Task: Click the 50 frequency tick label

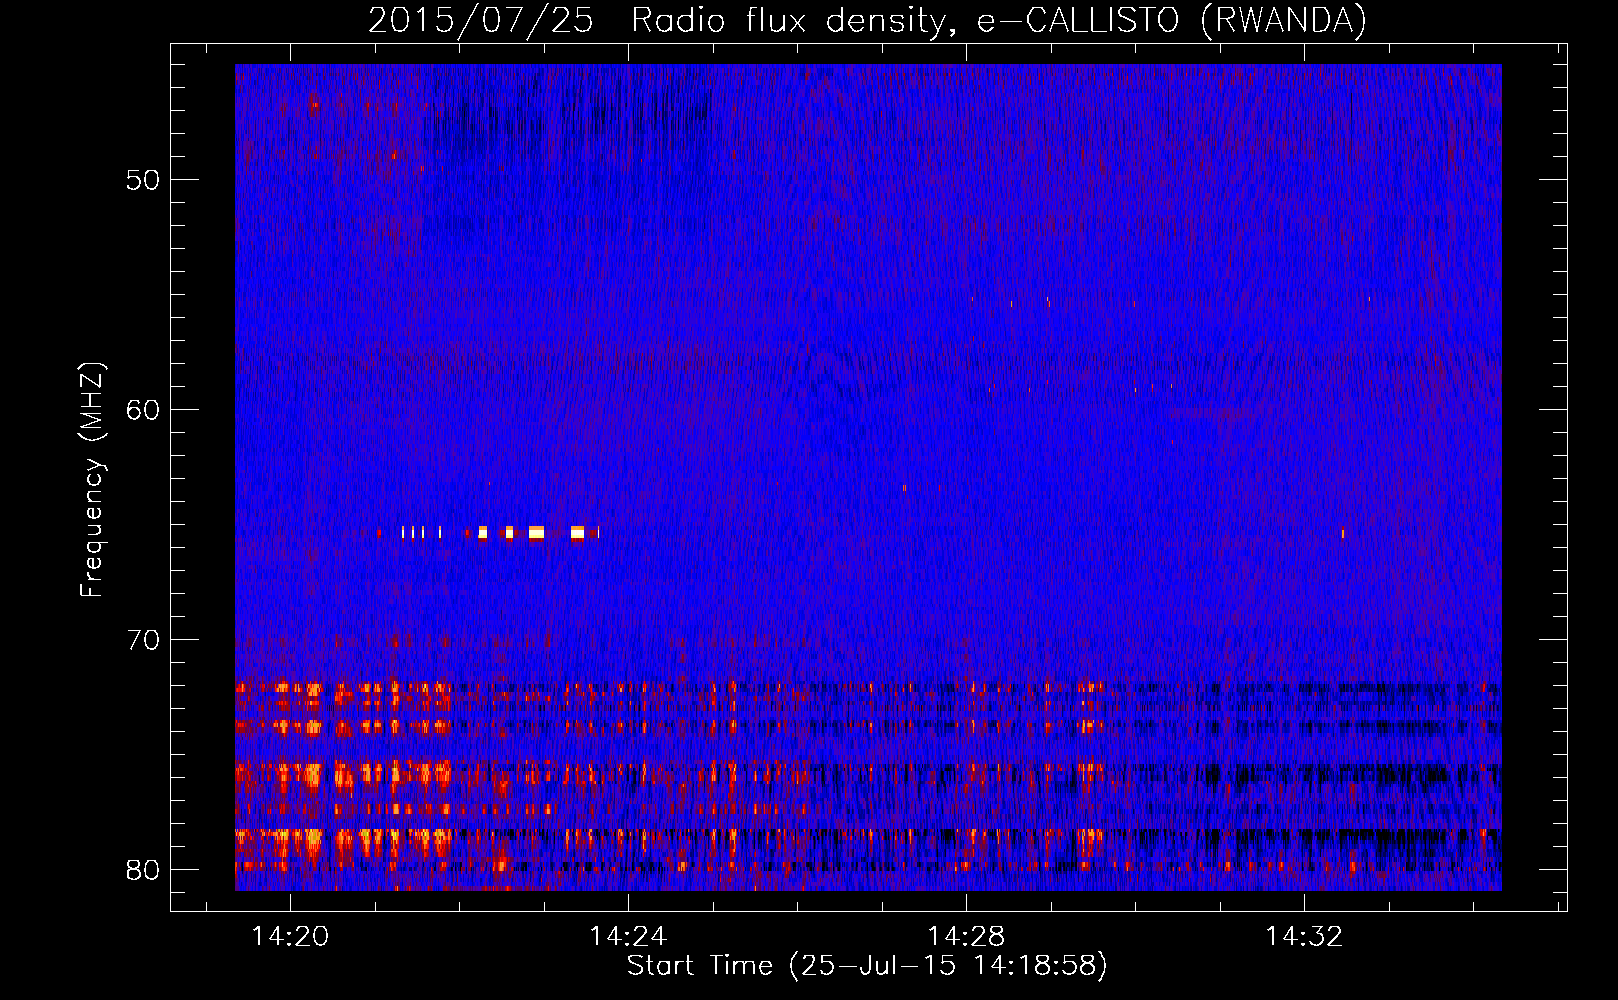Action: [x=143, y=180]
